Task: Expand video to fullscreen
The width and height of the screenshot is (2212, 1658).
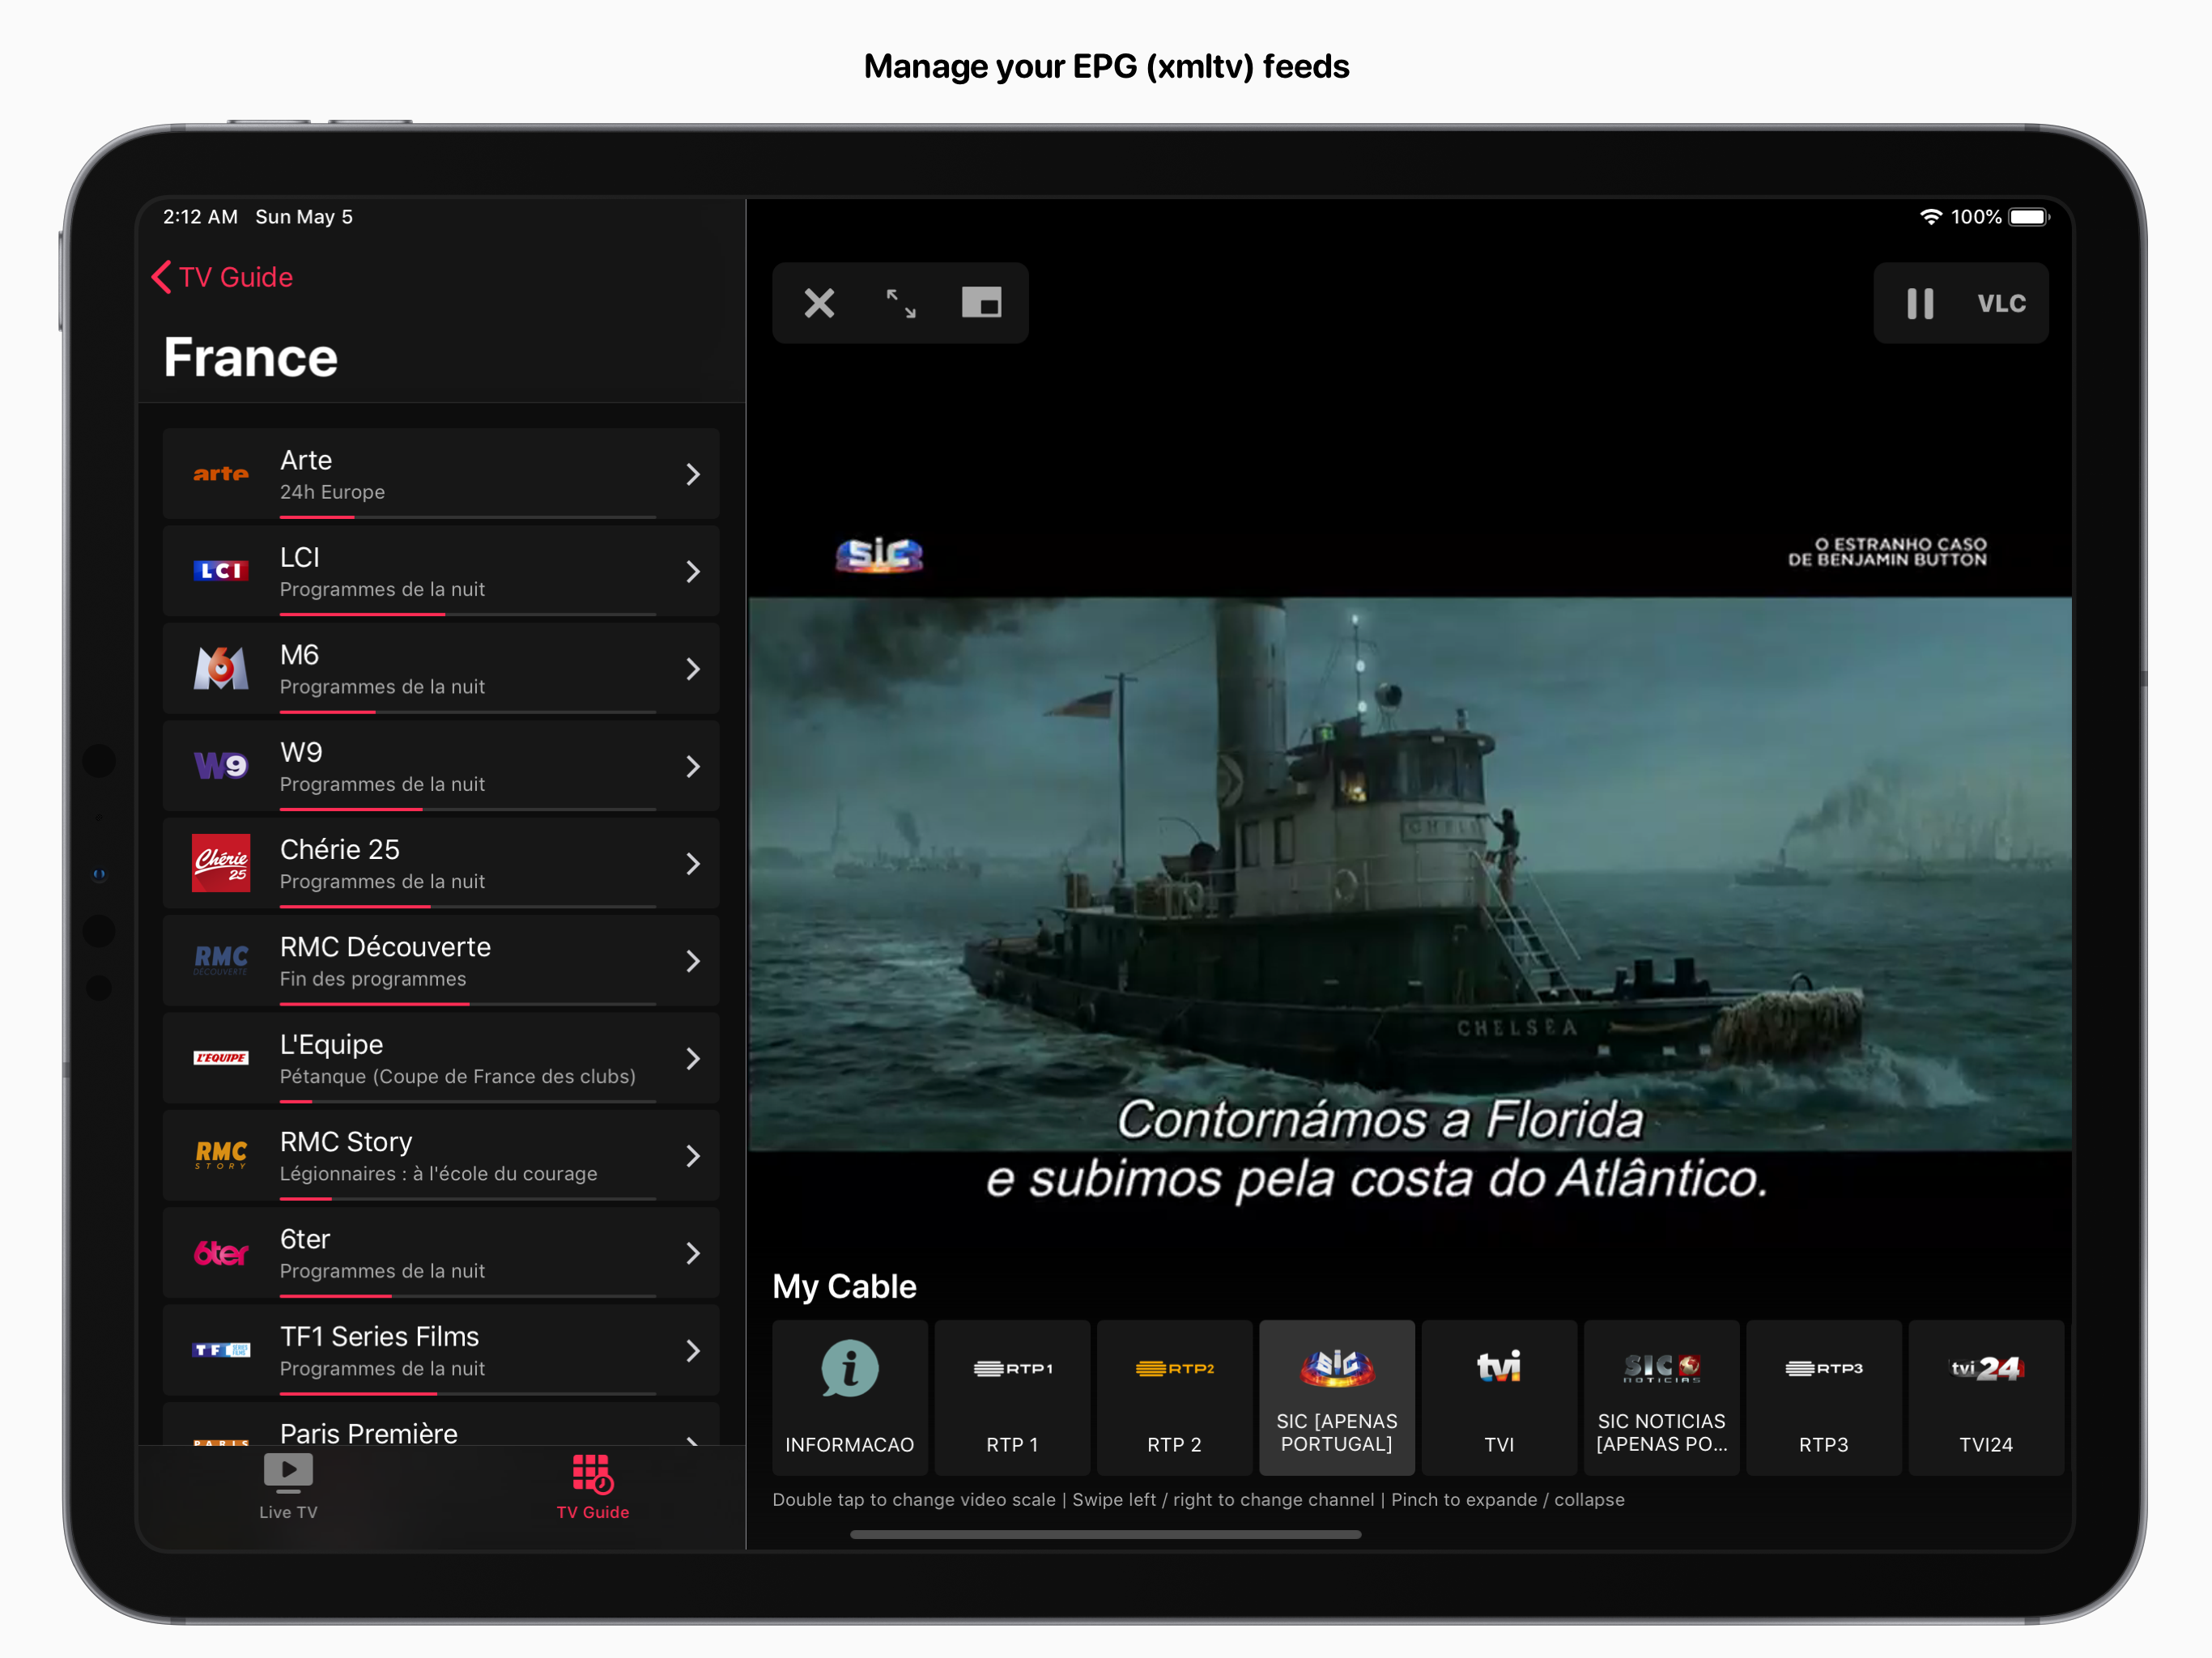Action: 901,303
